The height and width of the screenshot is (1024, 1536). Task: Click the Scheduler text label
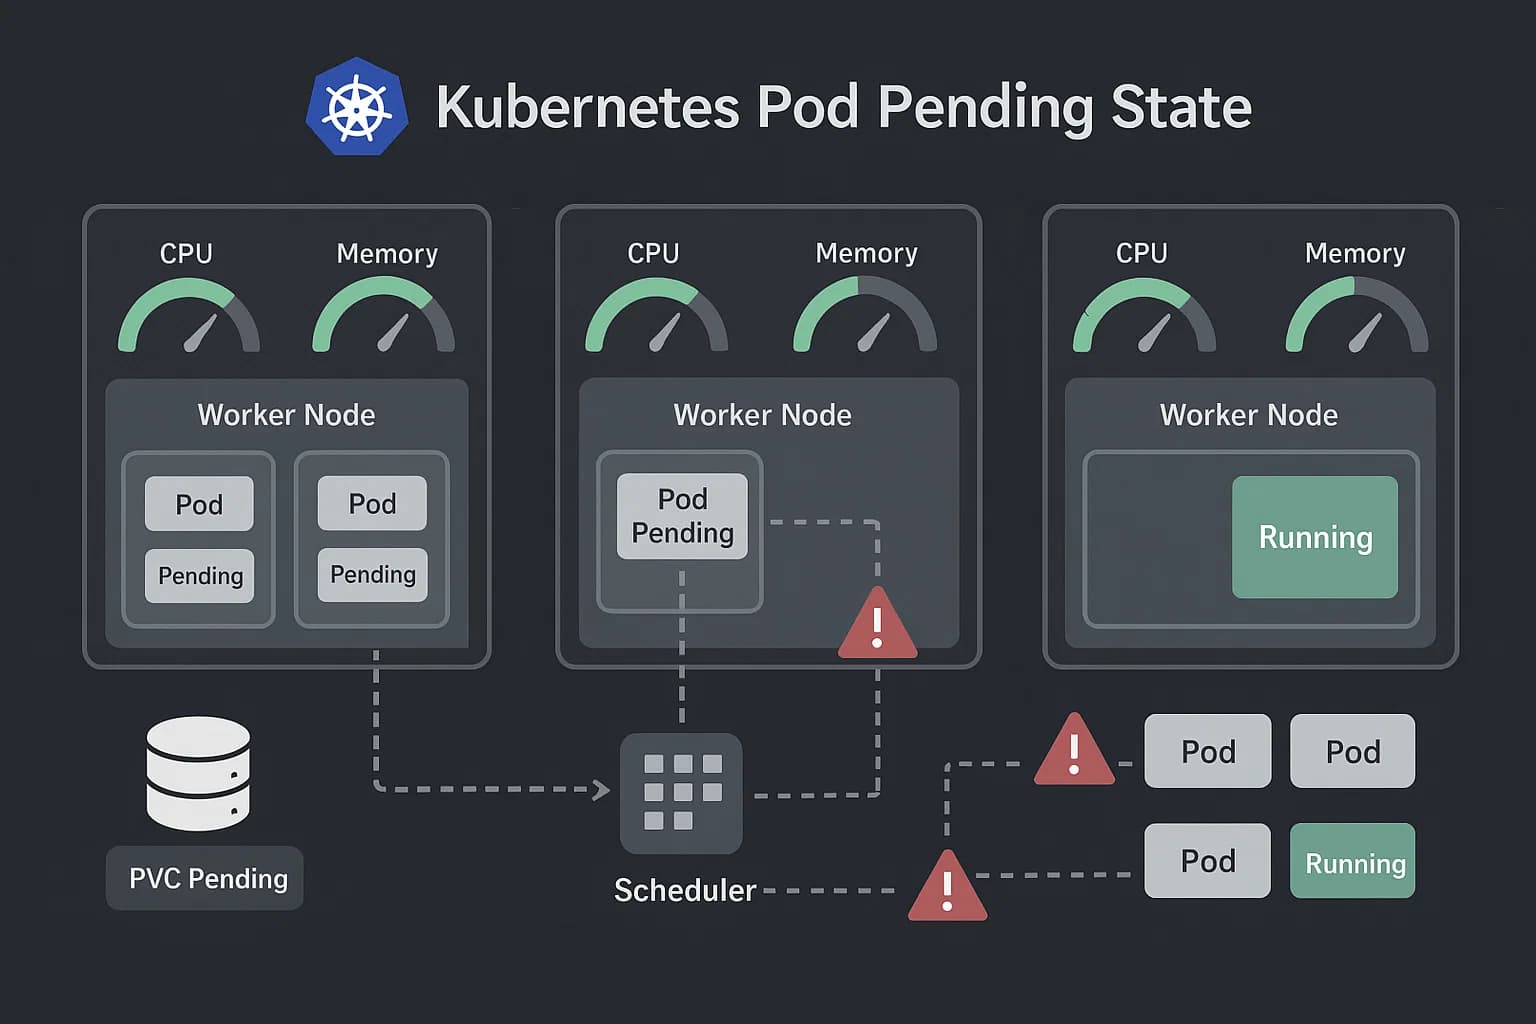(x=685, y=890)
